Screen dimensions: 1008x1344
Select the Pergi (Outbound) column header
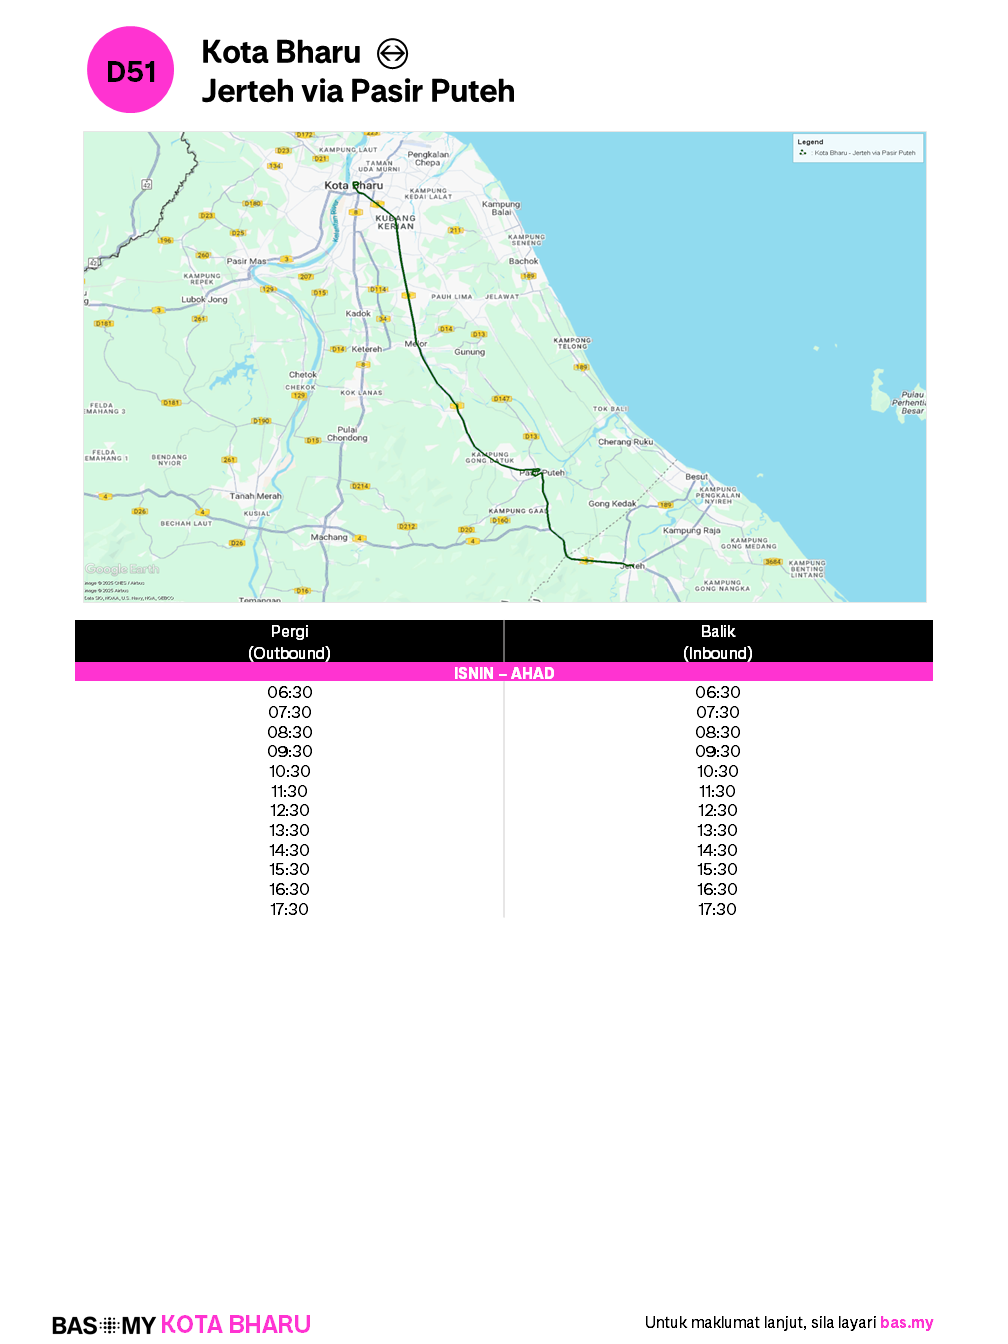coord(289,642)
